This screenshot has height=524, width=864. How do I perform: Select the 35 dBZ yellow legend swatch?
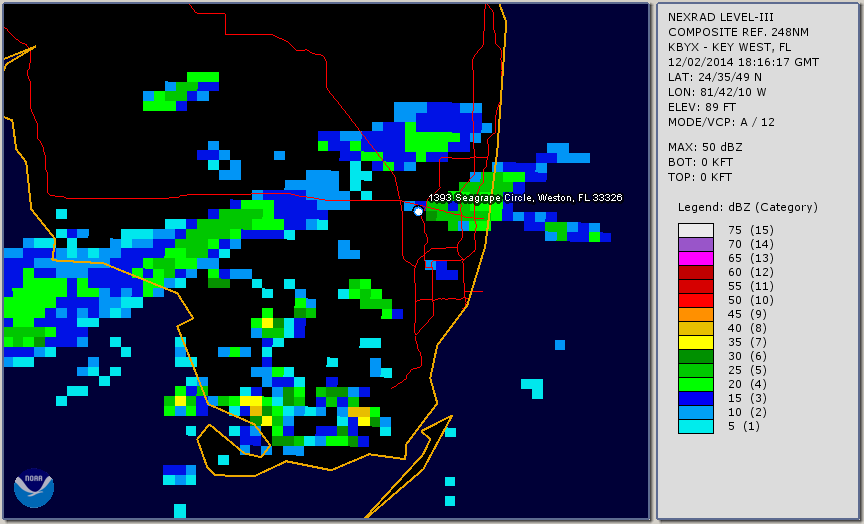coord(696,343)
